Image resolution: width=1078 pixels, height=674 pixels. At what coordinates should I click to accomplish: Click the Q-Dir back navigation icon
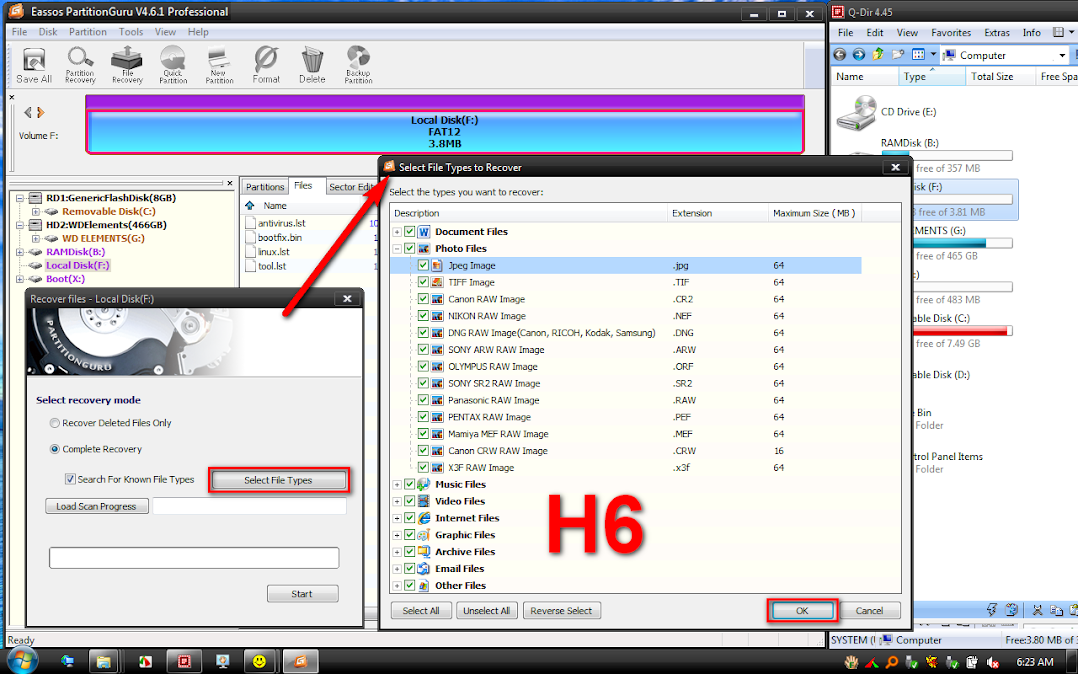pyautogui.click(x=839, y=54)
